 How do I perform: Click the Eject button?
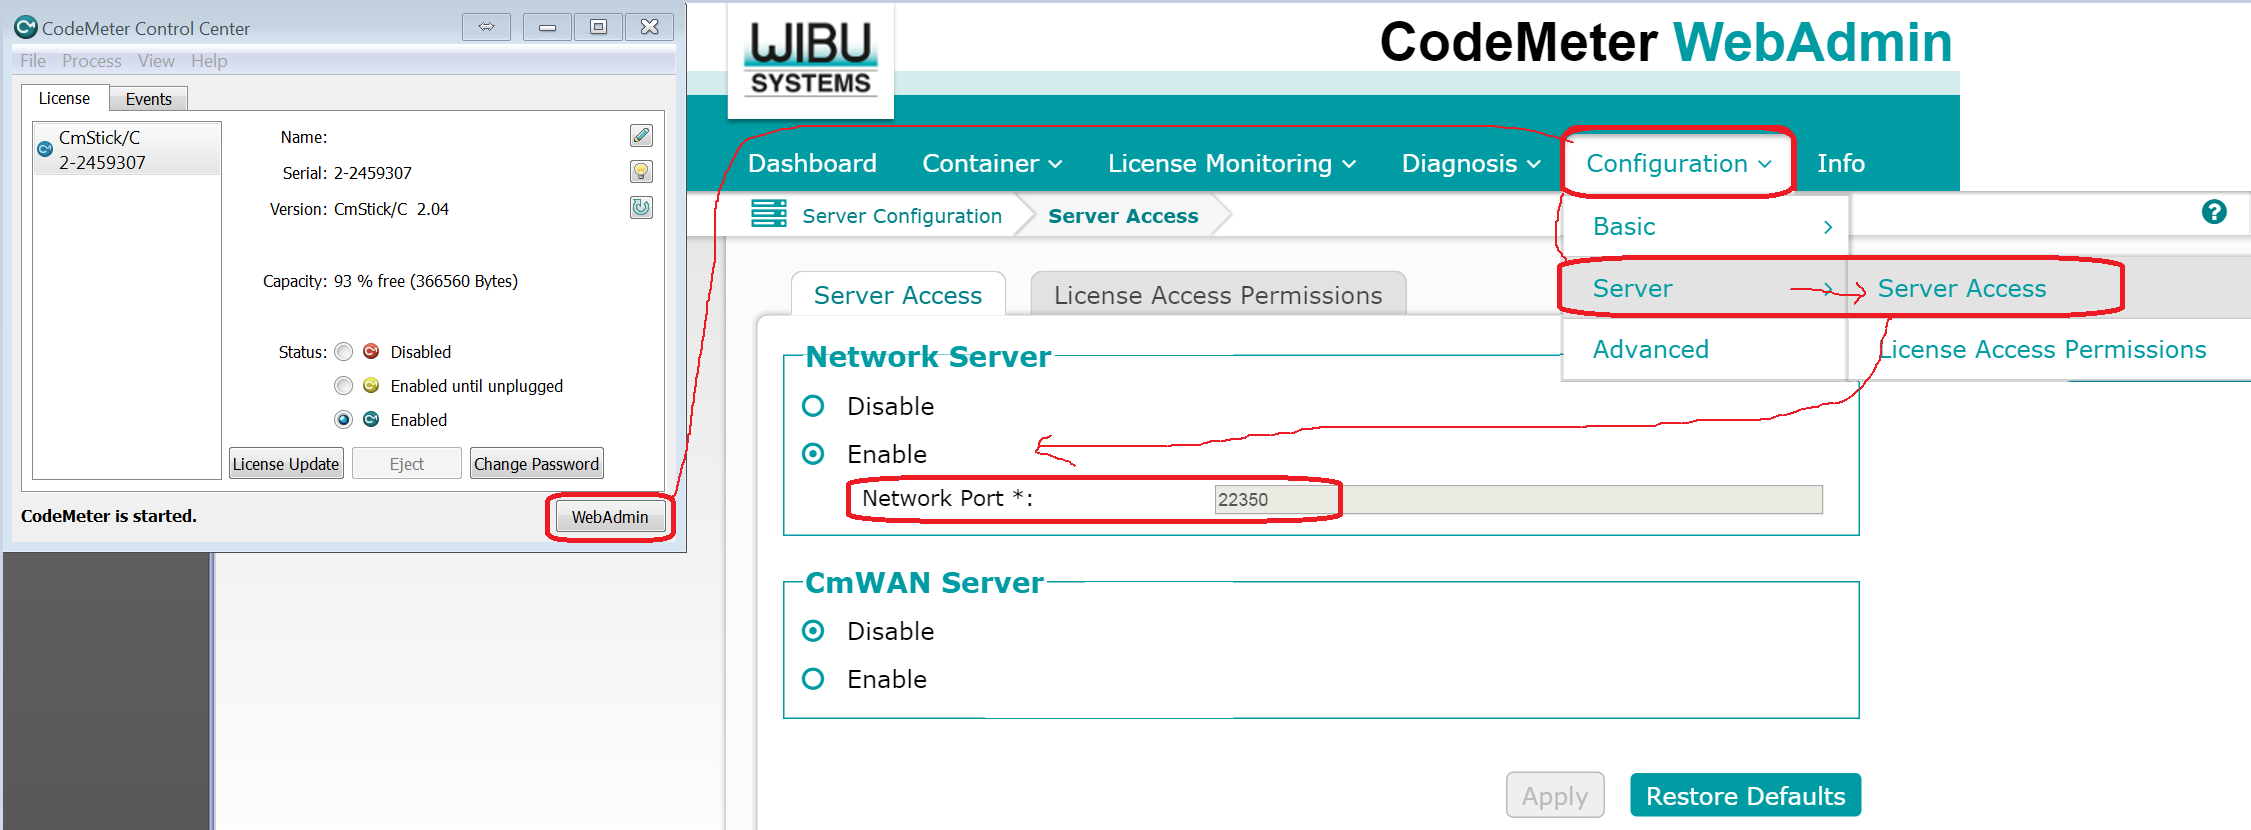click(x=407, y=463)
